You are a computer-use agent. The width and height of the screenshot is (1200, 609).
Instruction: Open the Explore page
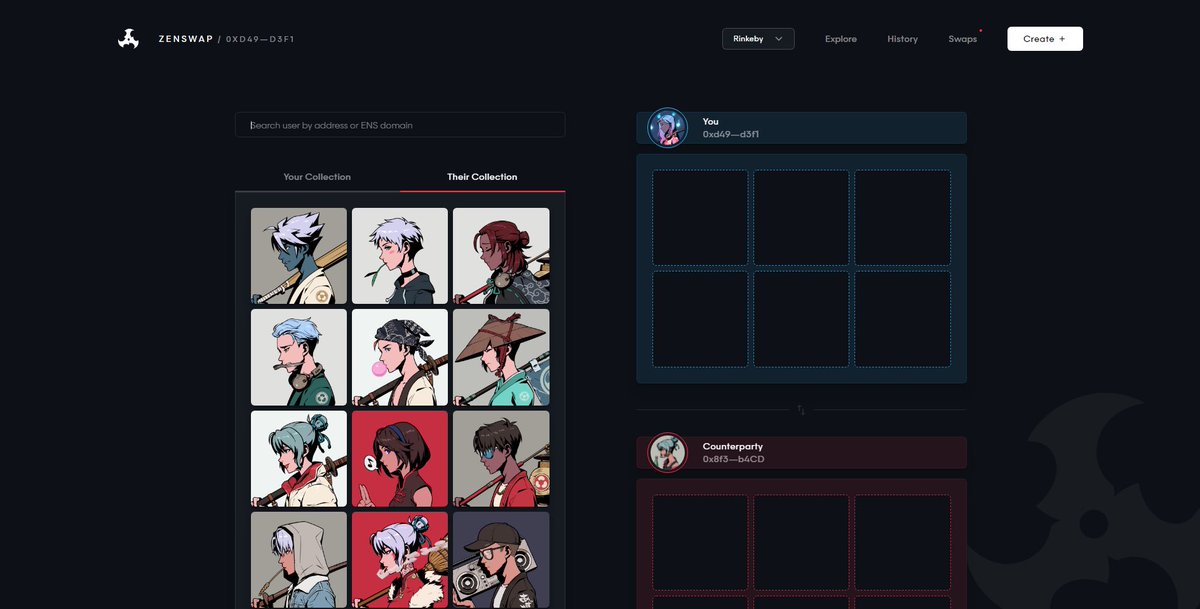tap(841, 39)
